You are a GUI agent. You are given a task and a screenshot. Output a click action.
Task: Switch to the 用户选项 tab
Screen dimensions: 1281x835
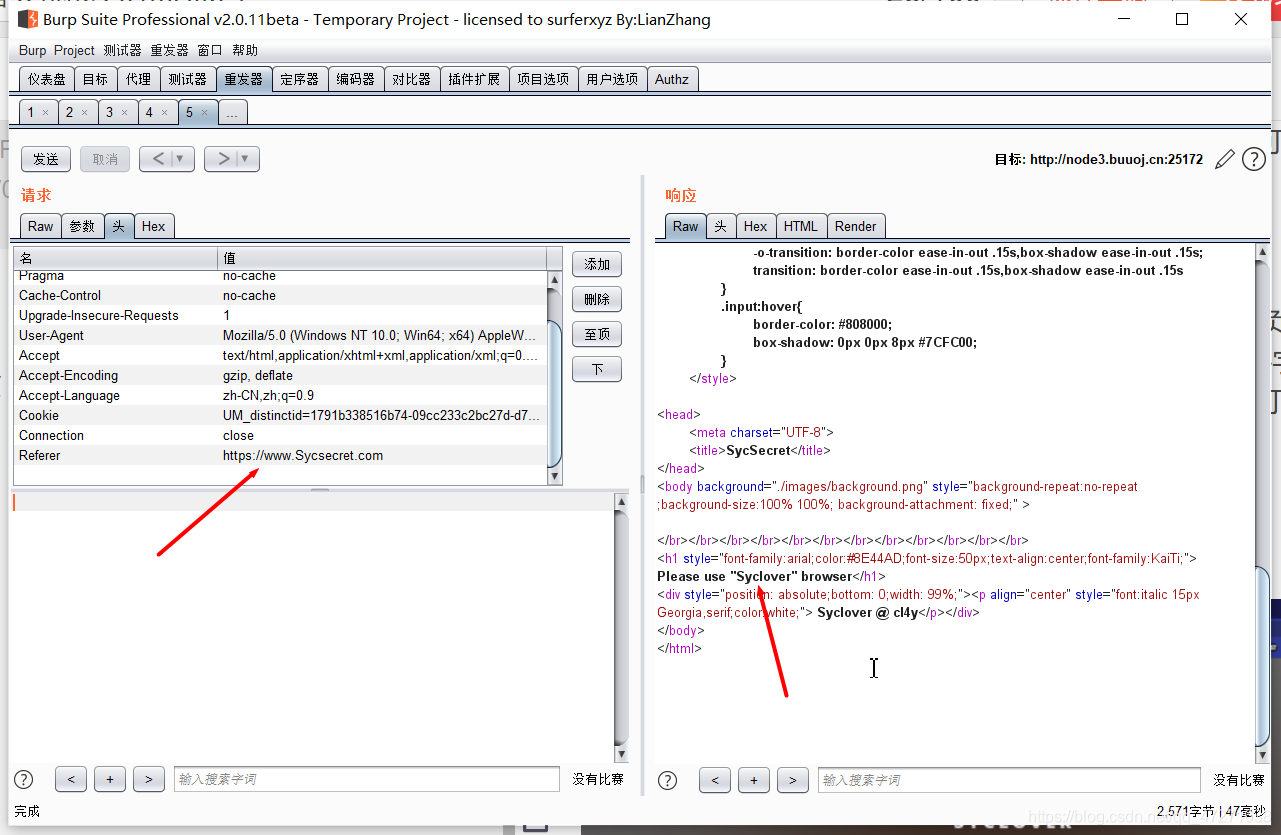point(612,79)
